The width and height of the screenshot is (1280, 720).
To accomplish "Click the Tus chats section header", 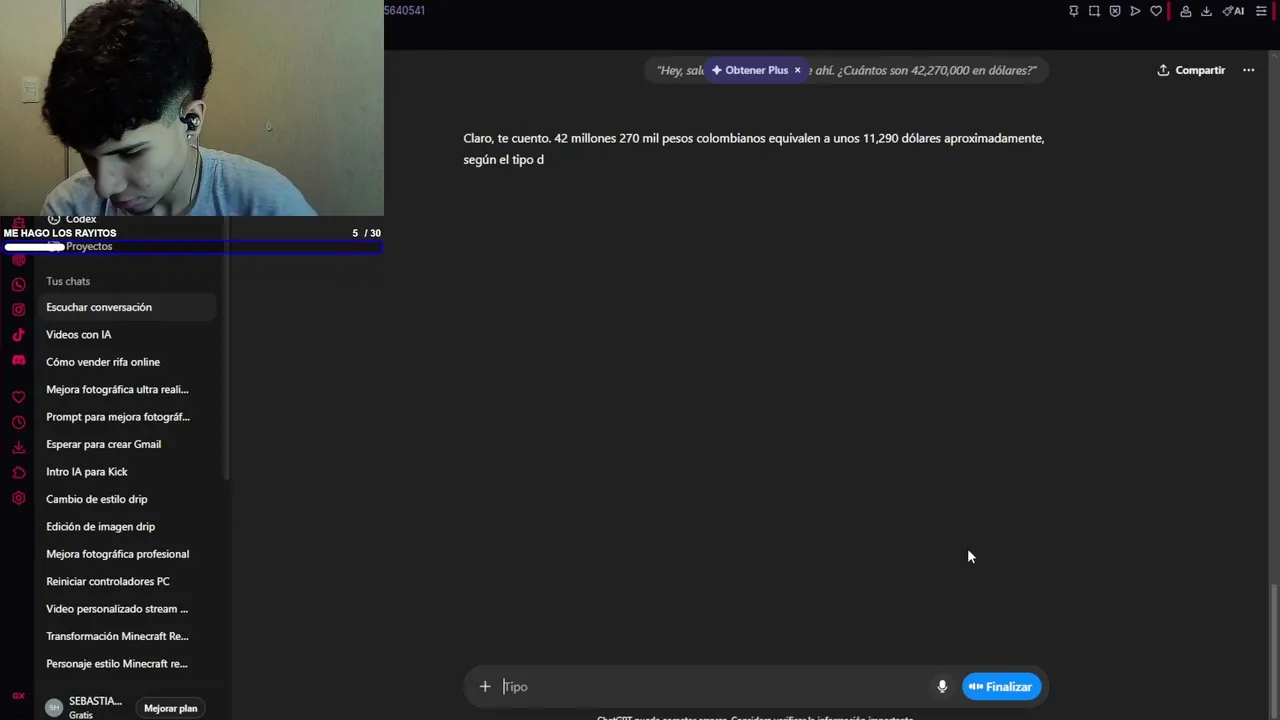I will [x=68, y=281].
